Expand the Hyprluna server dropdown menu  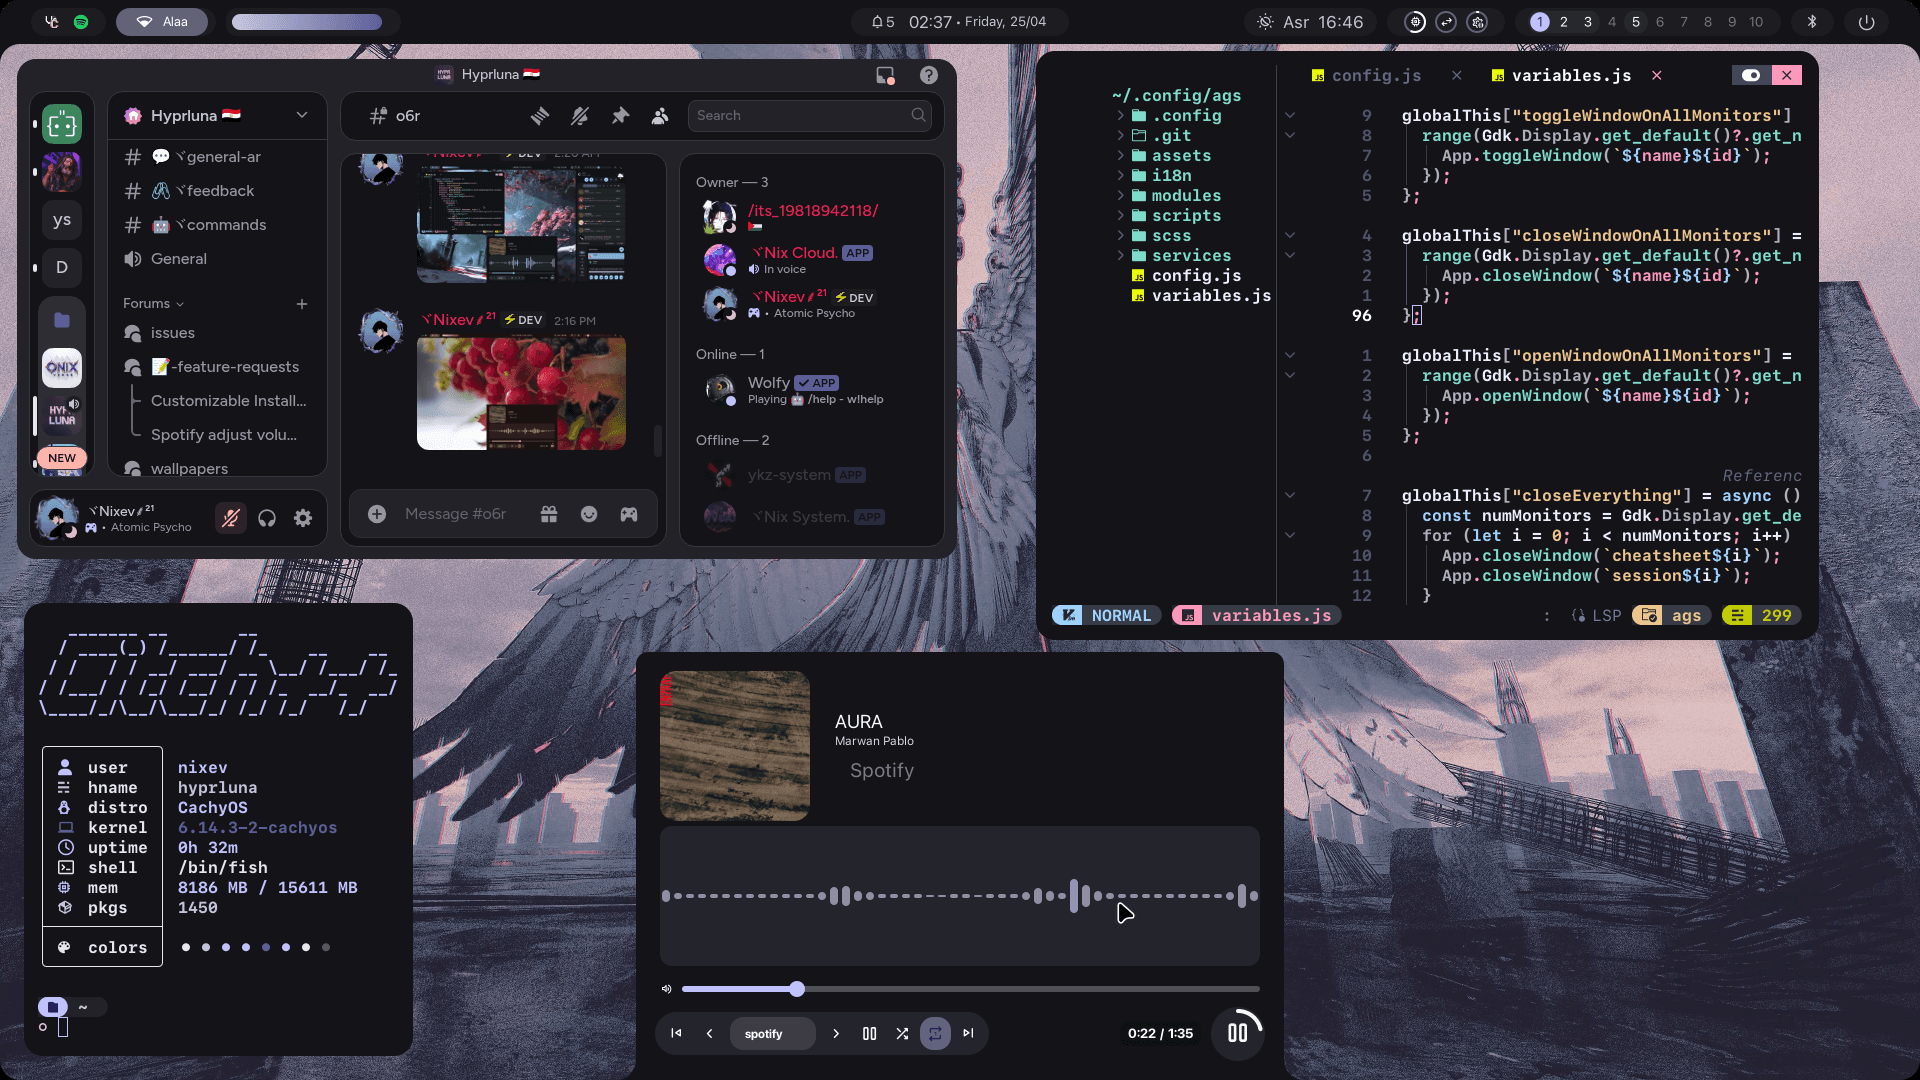tap(302, 116)
